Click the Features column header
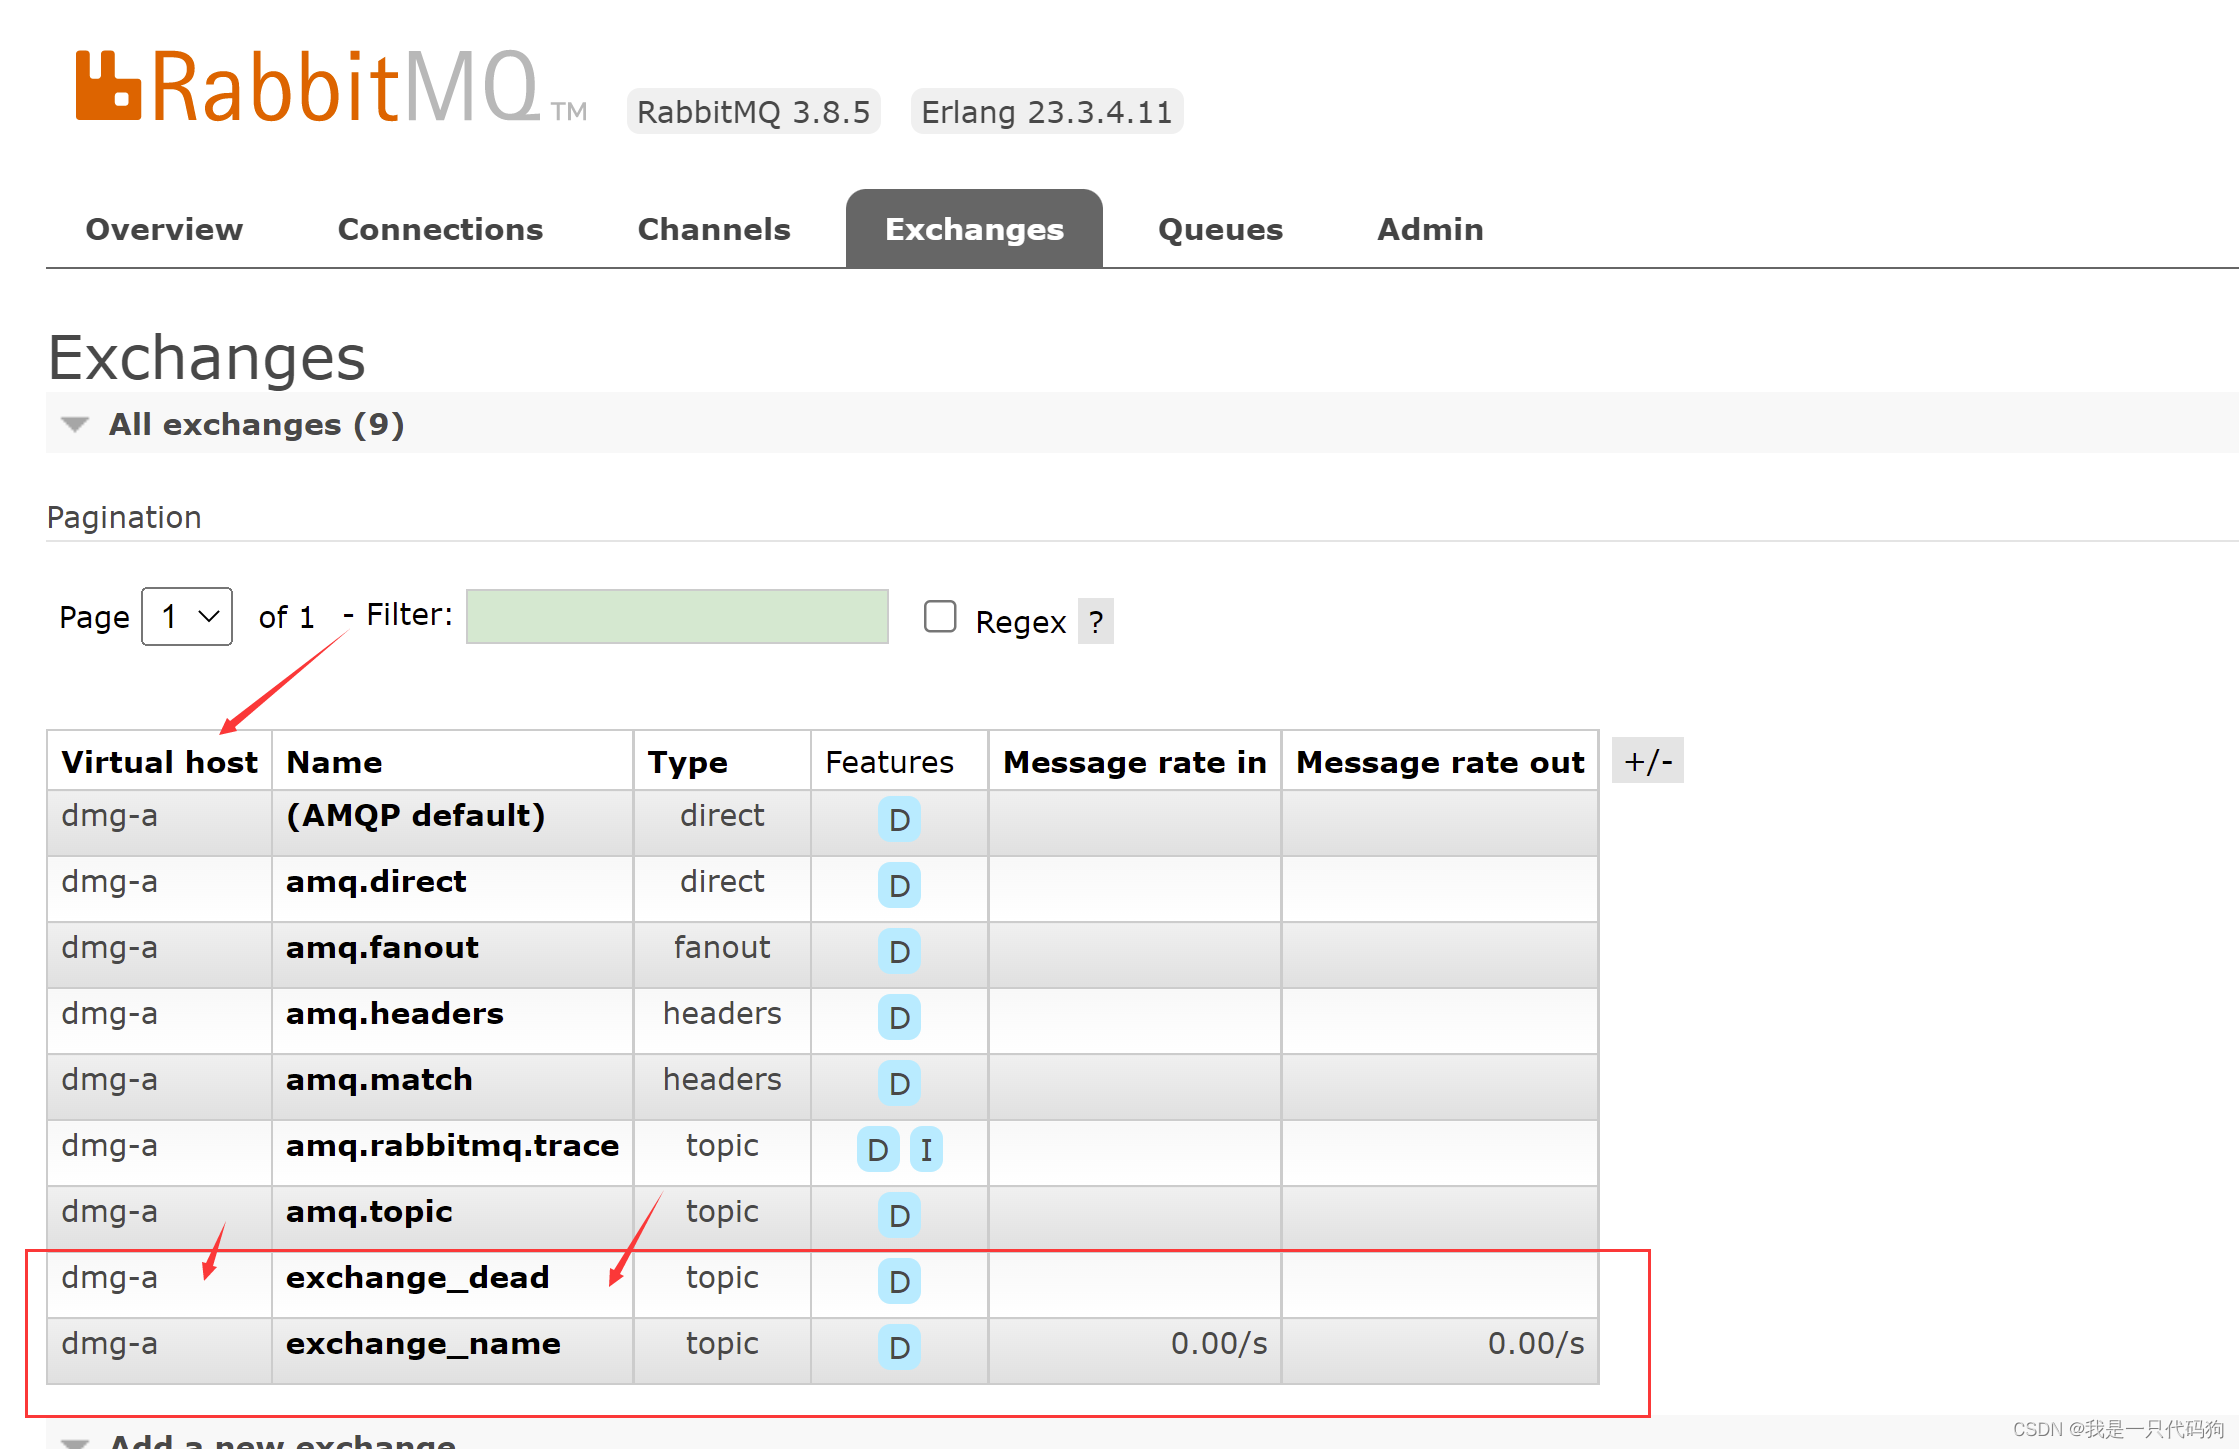 (889, 762)
